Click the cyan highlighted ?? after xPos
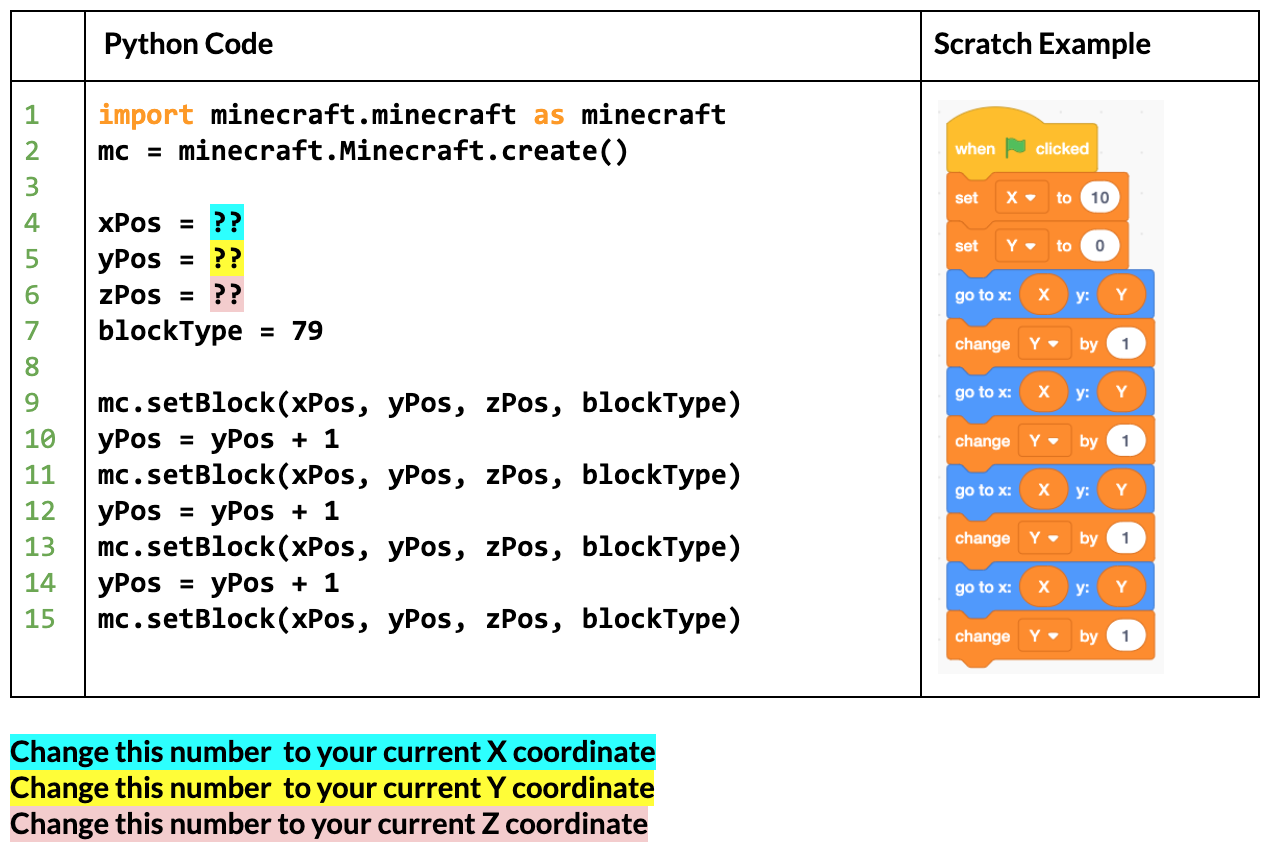The width and height of the screenshot is (1274, 860). 226,222
